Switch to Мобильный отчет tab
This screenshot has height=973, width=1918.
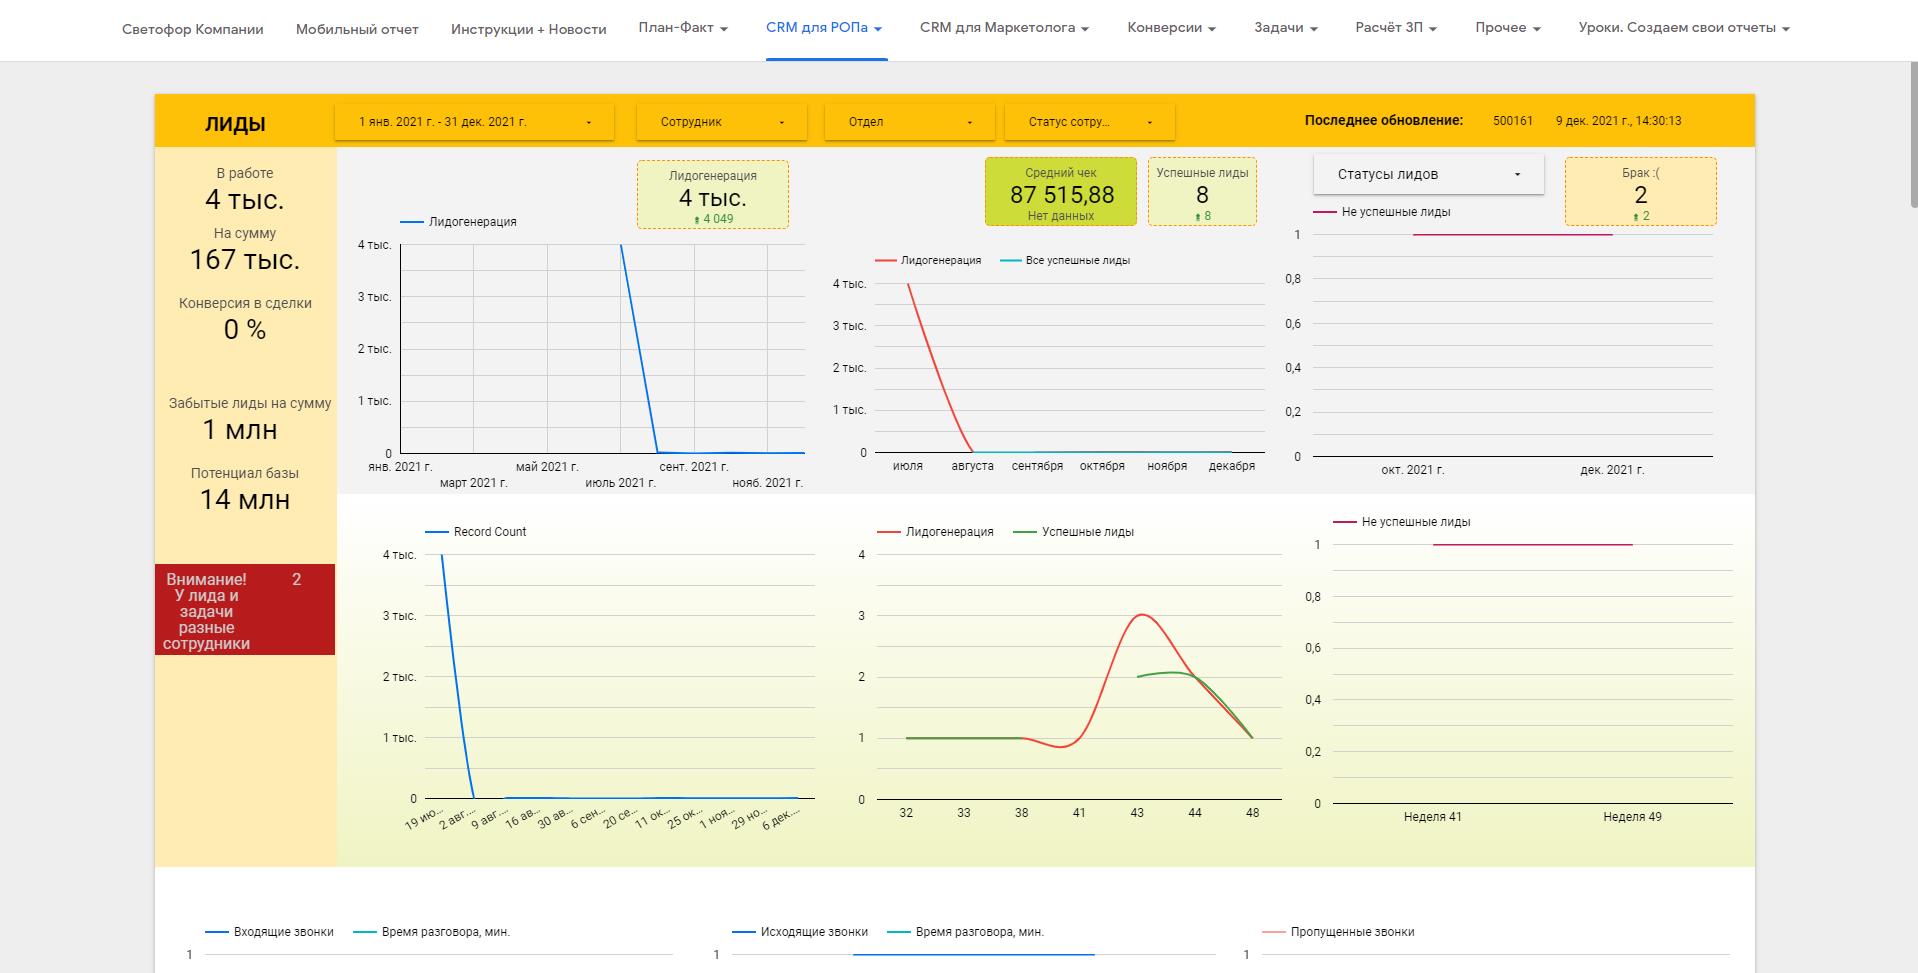pos(357,29)
